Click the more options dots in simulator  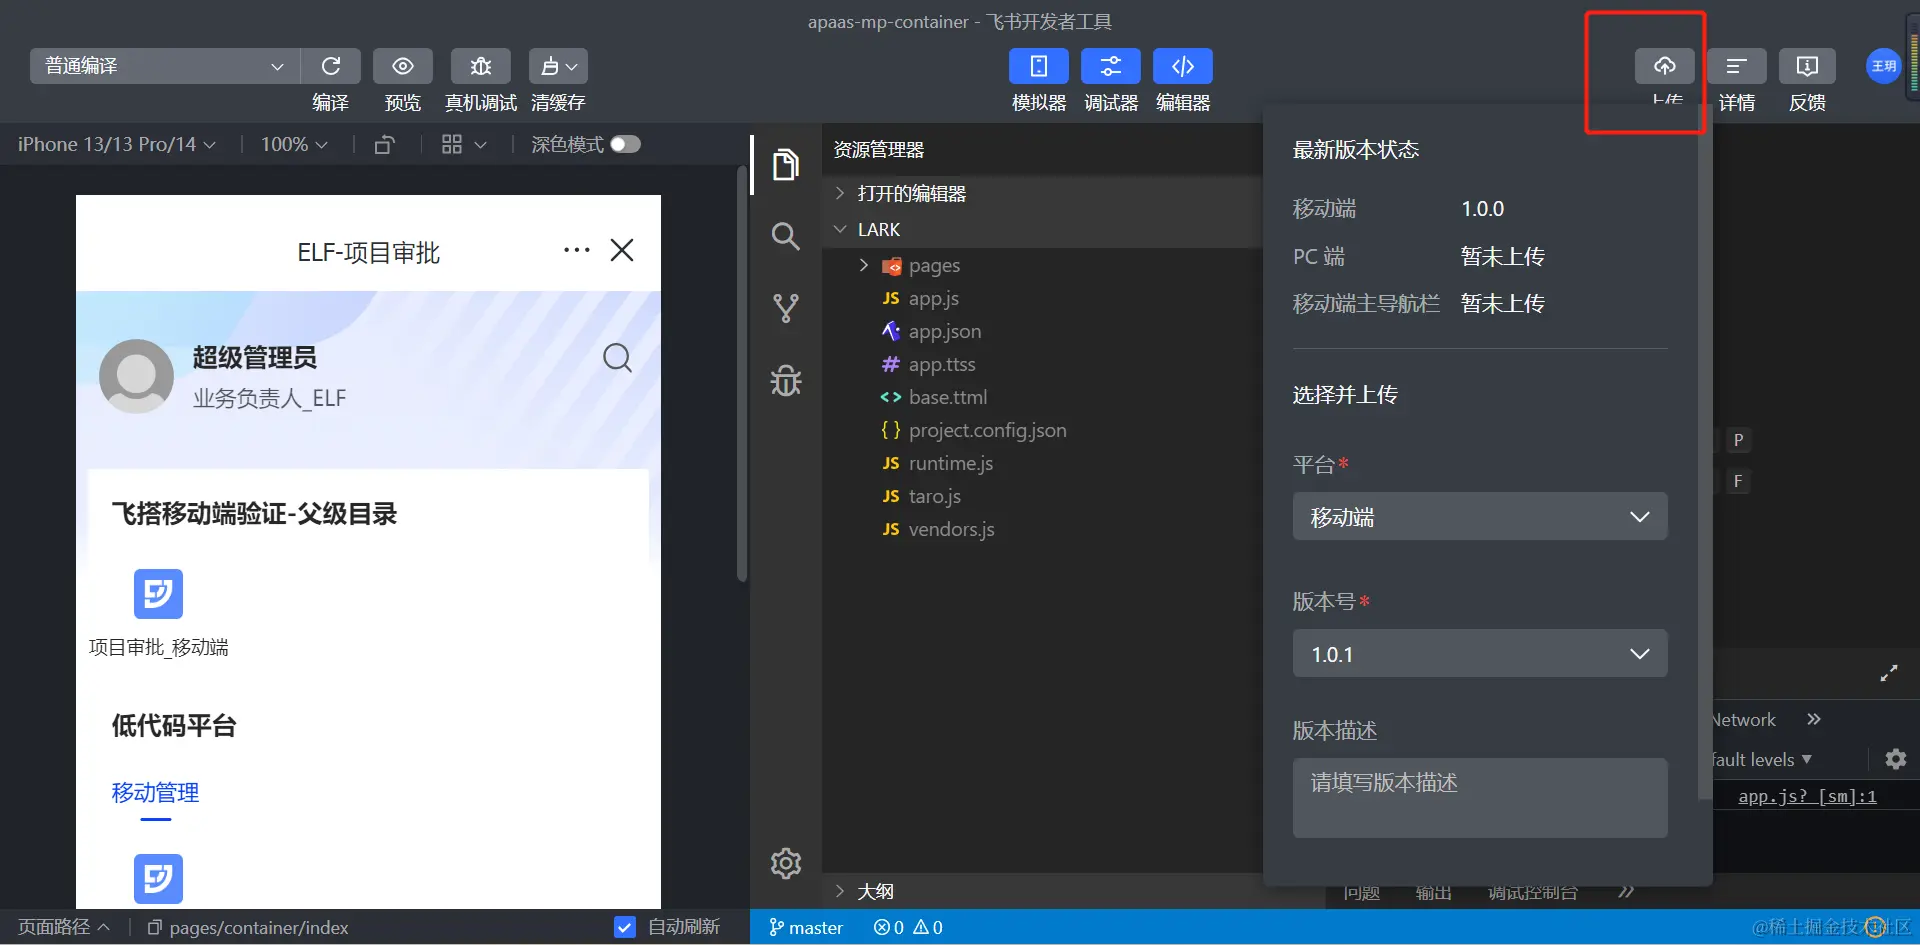point(577,250)
